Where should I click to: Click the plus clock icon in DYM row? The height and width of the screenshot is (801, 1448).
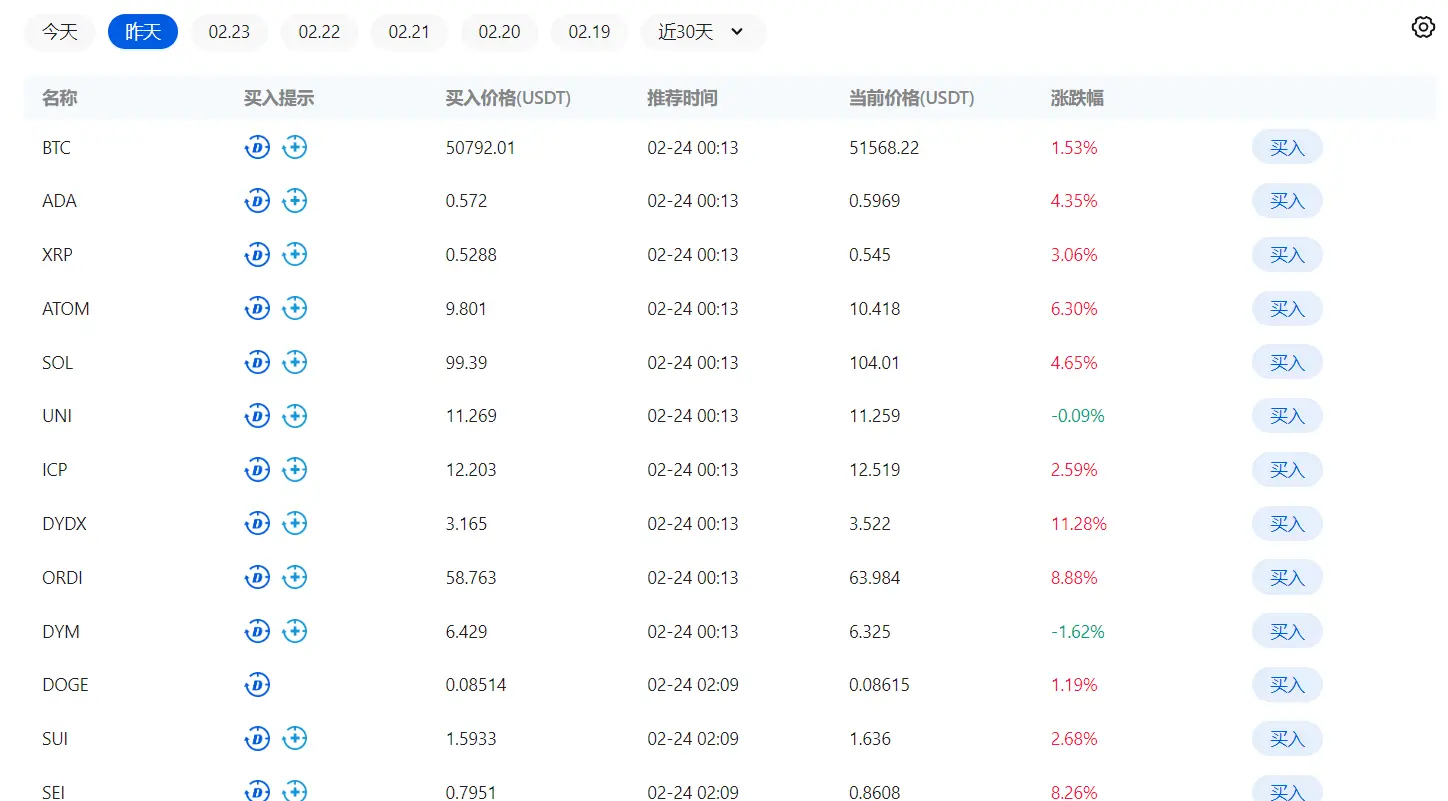point(294,631)
